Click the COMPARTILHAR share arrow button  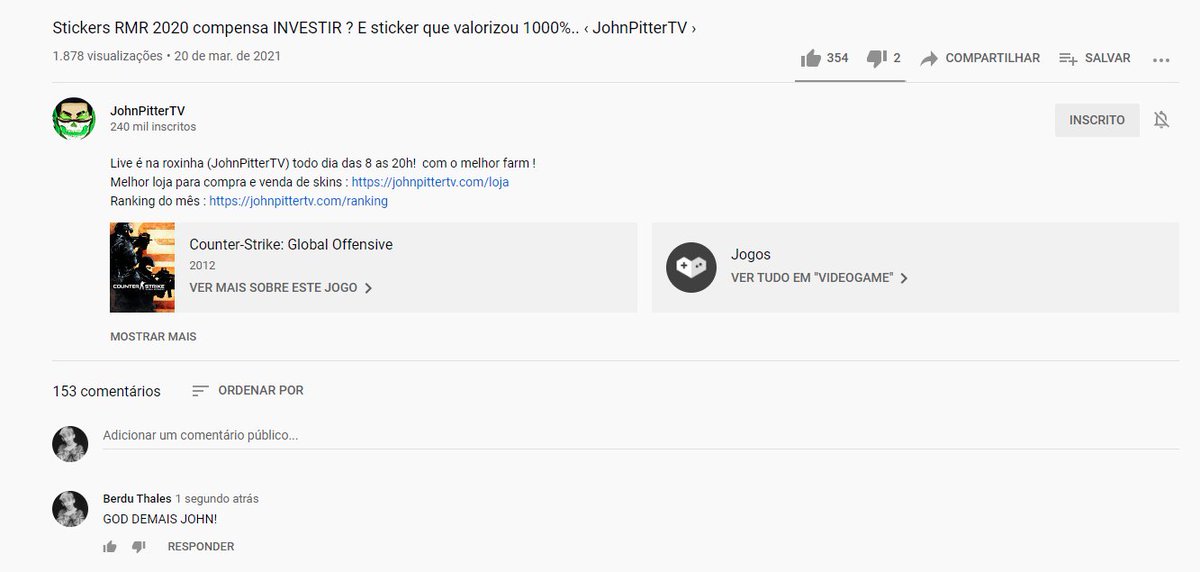980,58
